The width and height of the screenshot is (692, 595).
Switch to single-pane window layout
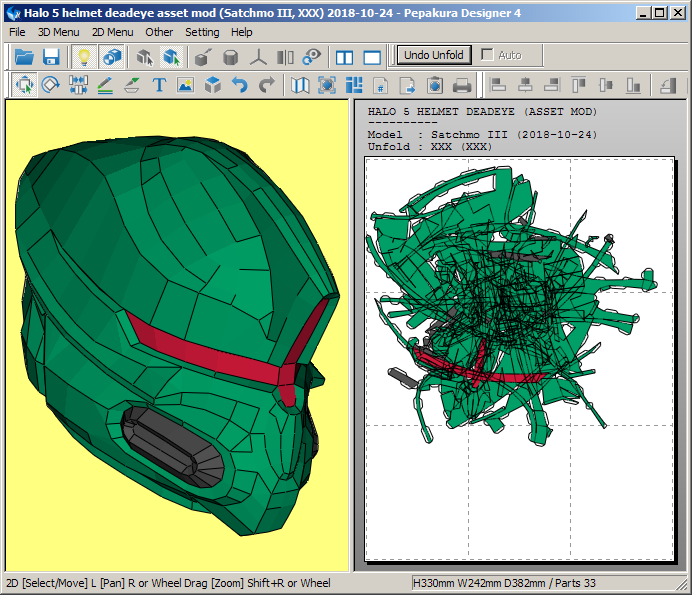pyautogui.click(x=372, y=57)
